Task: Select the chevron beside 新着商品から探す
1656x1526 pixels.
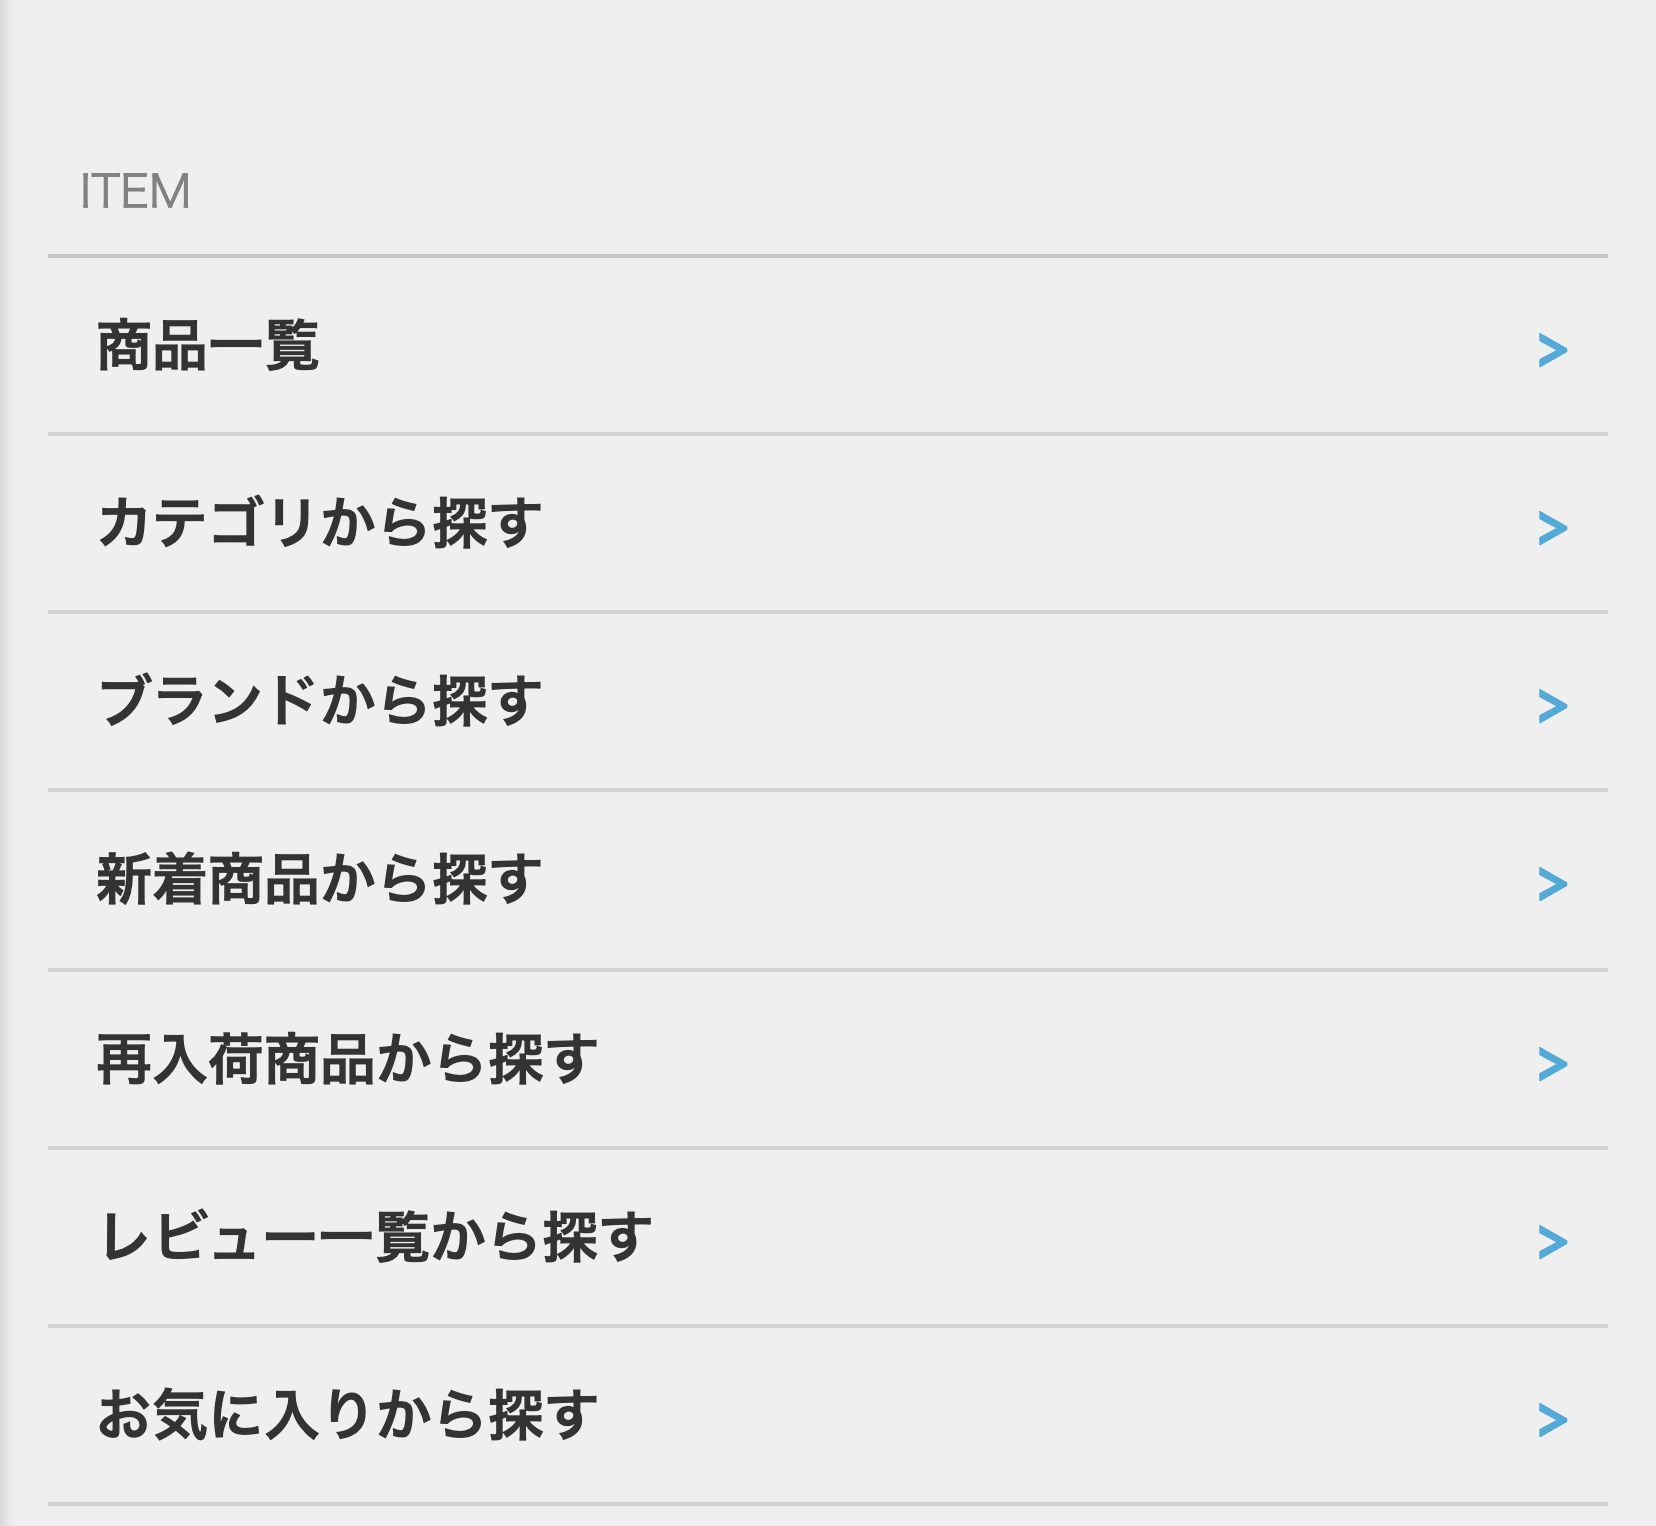Action: 1552,884
